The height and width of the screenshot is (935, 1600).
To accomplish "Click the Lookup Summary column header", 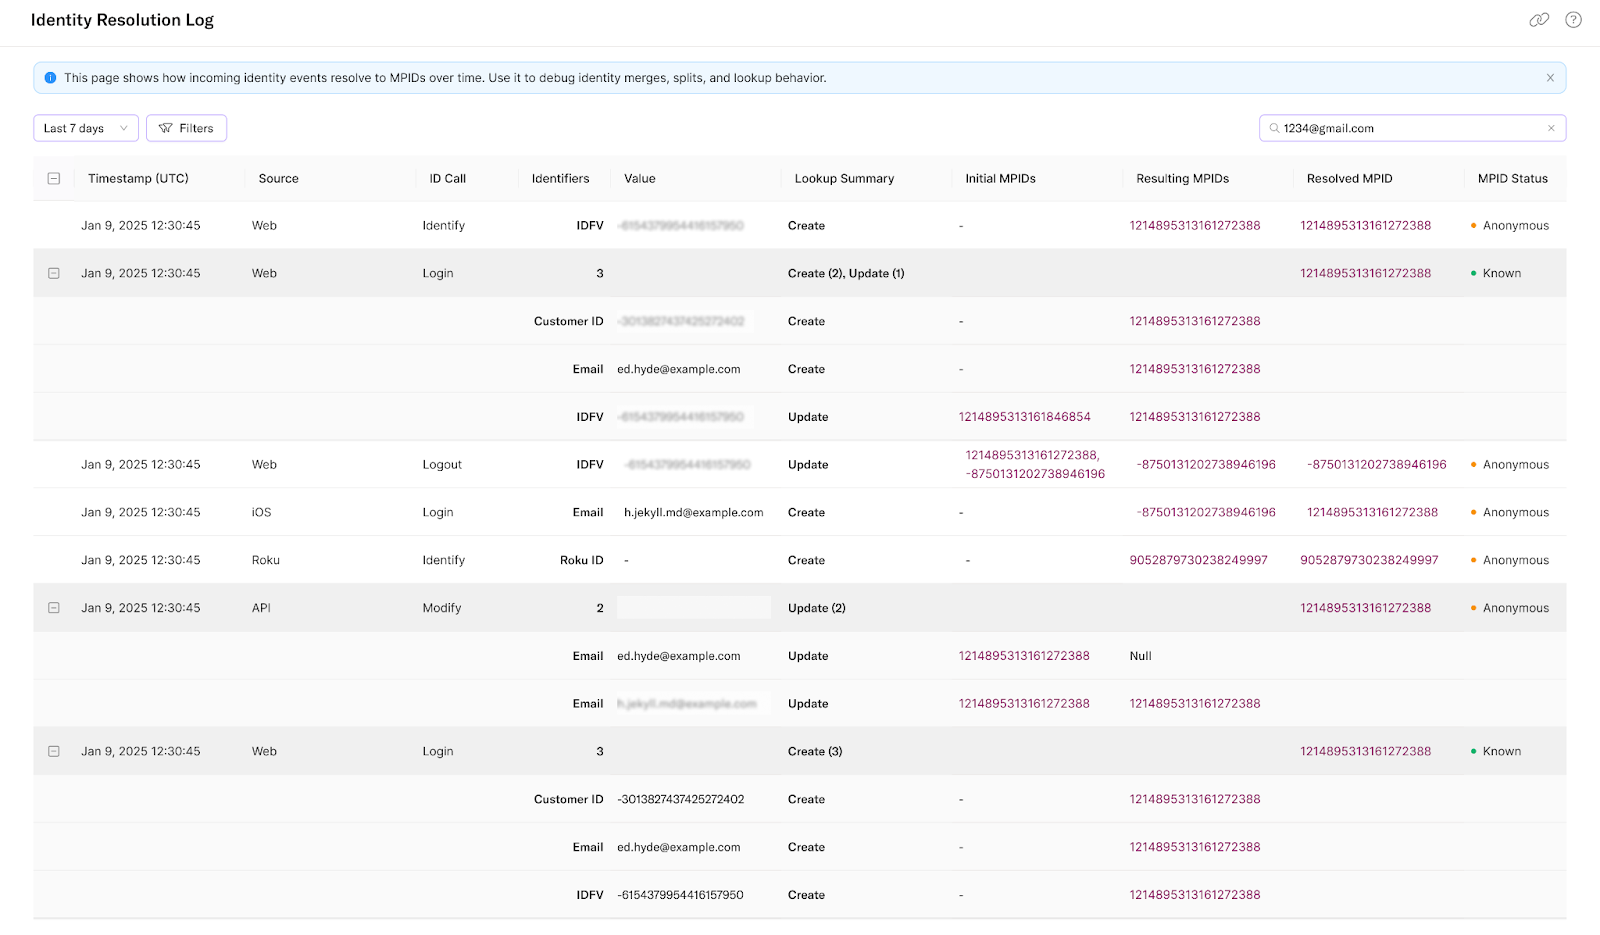I will point(844,178).
